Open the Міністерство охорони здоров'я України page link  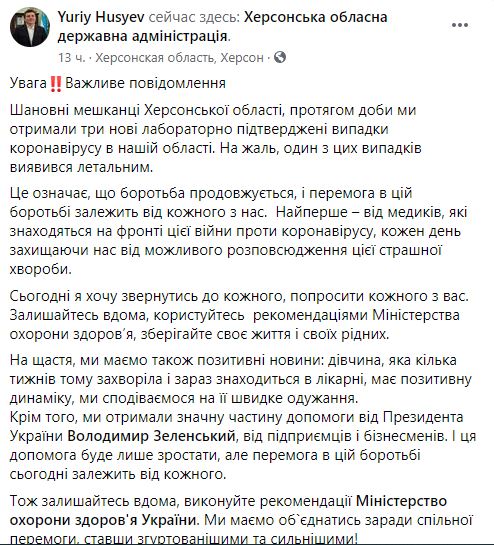pyautogui.click(x=228, y=511)
